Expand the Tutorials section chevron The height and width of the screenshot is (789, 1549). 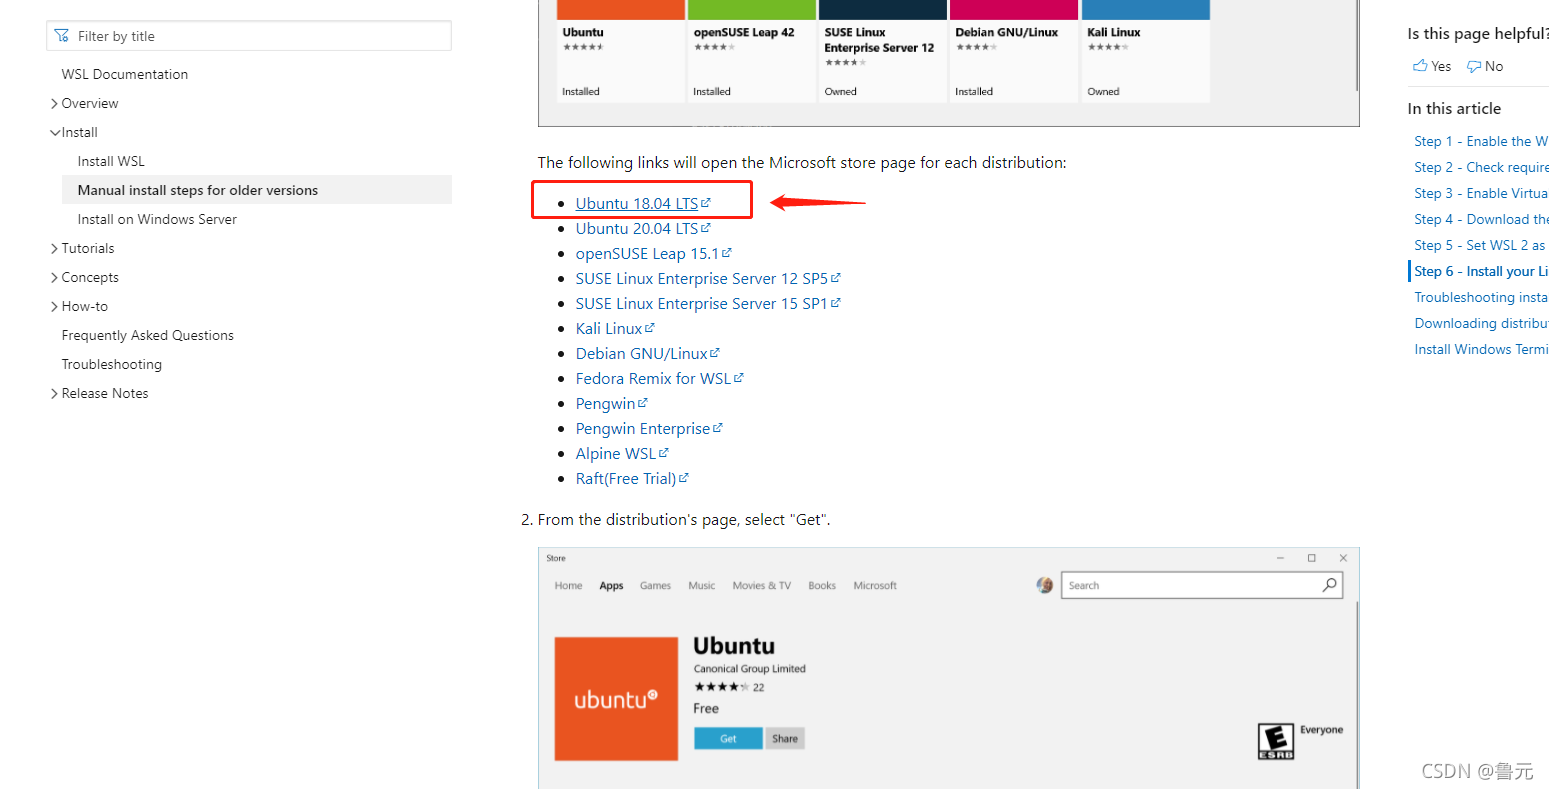click(x=54, y=248)
